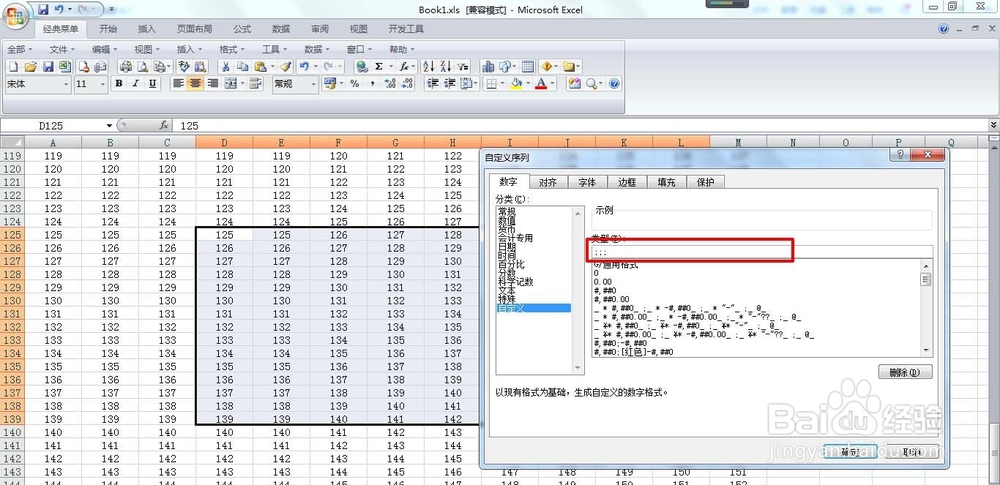Click the 删除(D) button

pos(905,372)
